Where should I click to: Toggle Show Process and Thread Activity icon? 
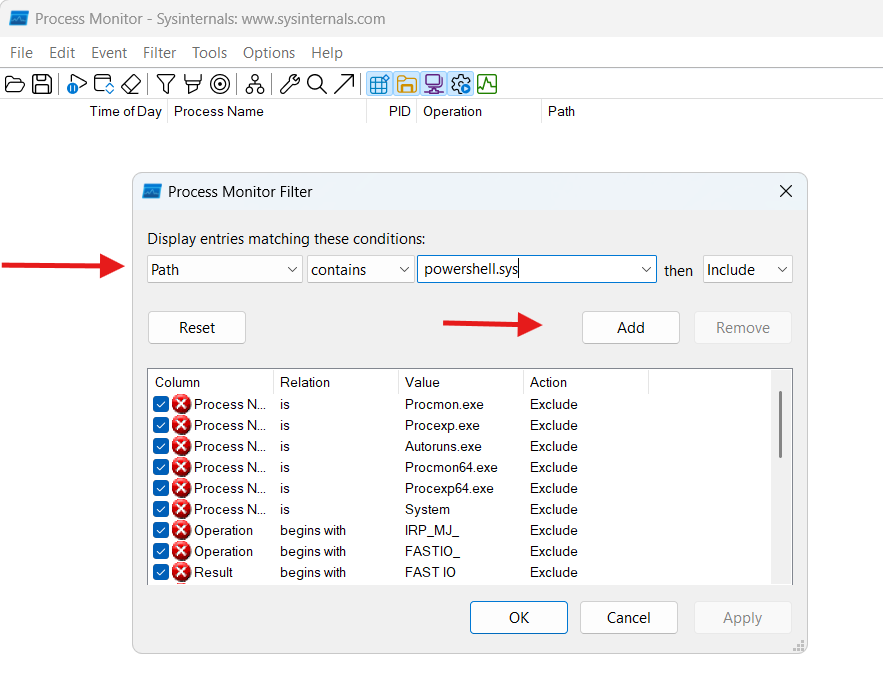[x=461, y=84]
